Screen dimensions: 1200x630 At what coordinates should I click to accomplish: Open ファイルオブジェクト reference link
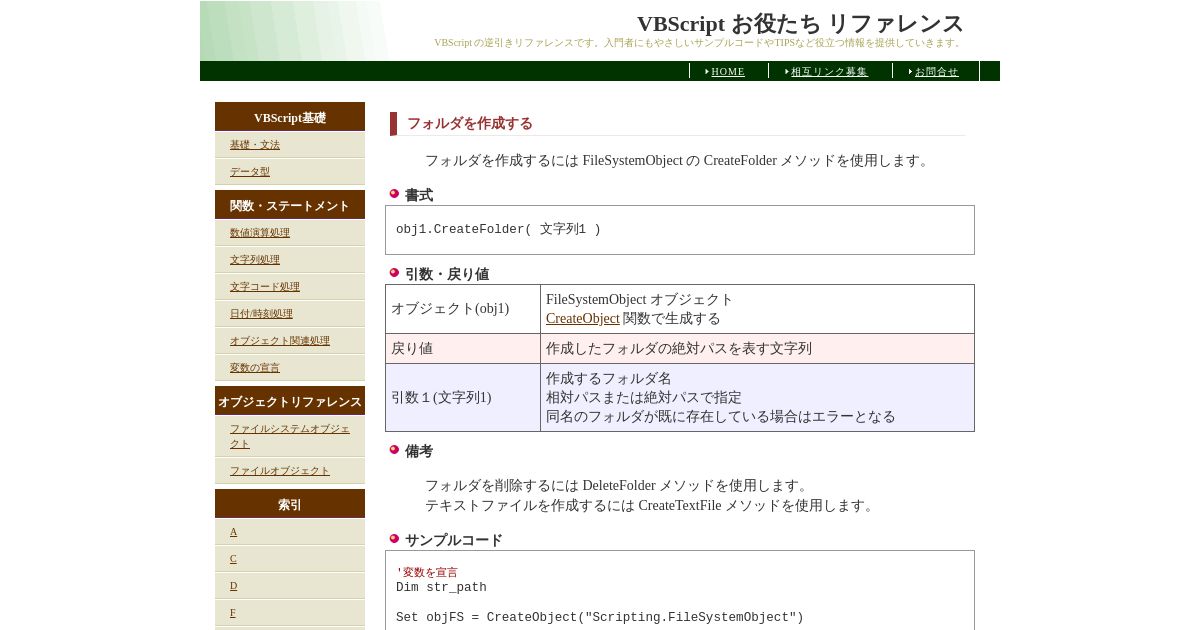tap(280, 471)
